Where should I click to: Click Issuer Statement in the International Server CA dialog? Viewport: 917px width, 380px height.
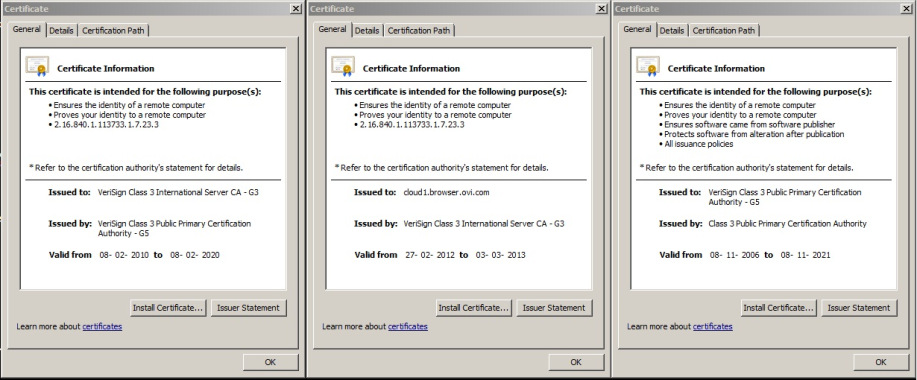(249, 308)
